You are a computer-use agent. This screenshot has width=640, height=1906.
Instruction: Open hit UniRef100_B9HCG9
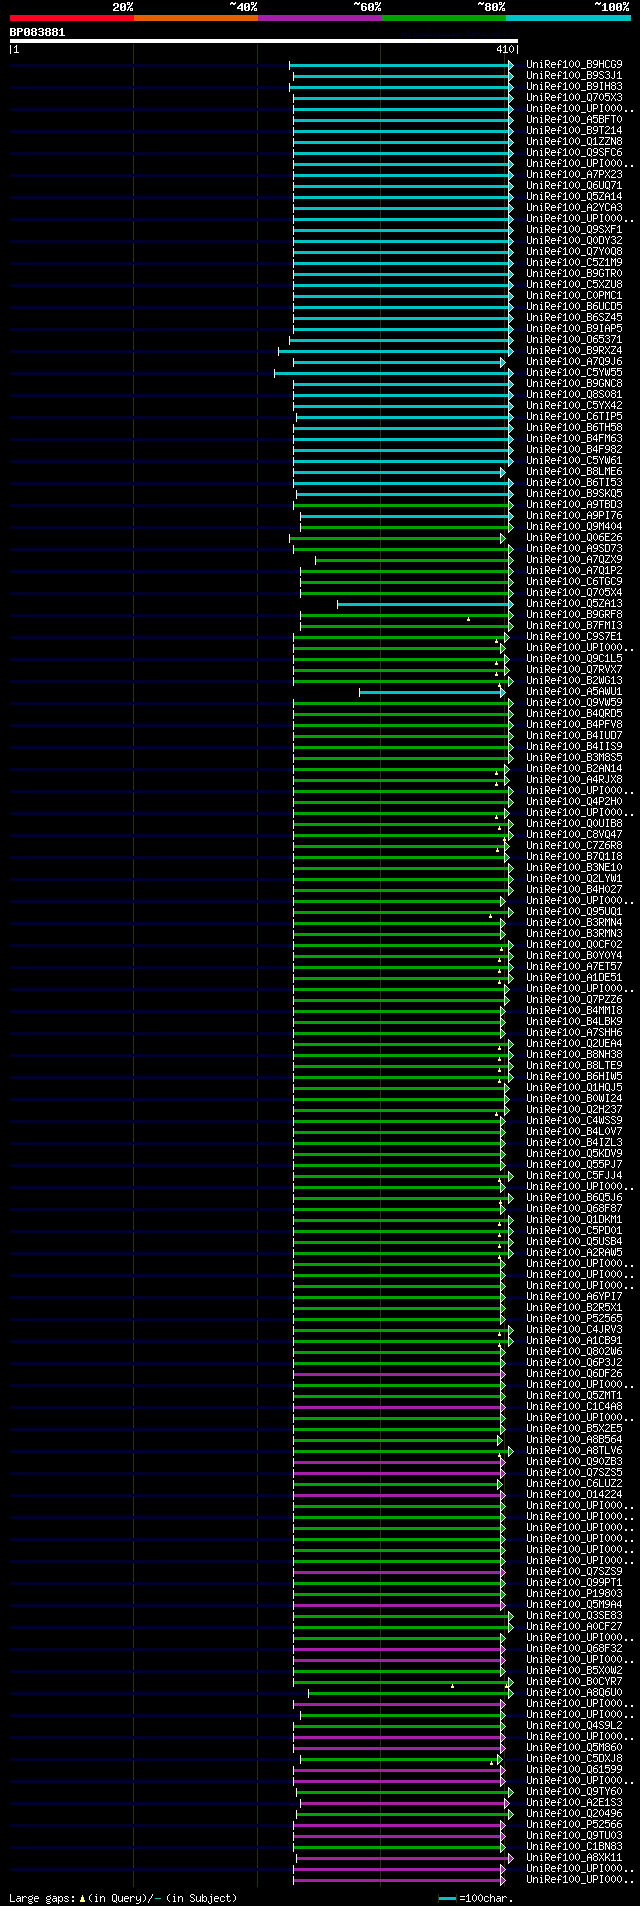click(x=574, y=65)
